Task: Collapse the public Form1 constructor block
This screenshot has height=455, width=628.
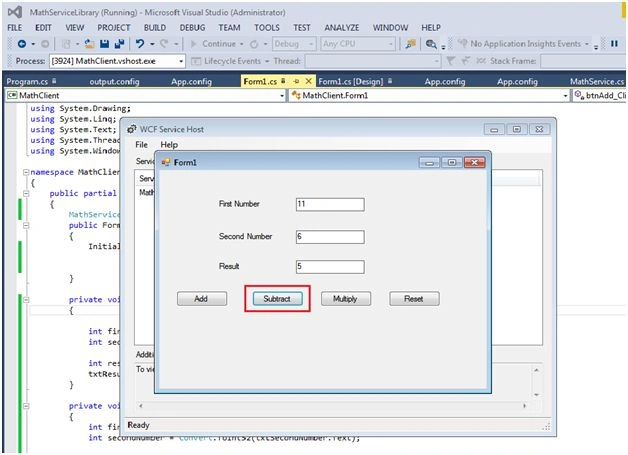Action: [x=26, y=225]
